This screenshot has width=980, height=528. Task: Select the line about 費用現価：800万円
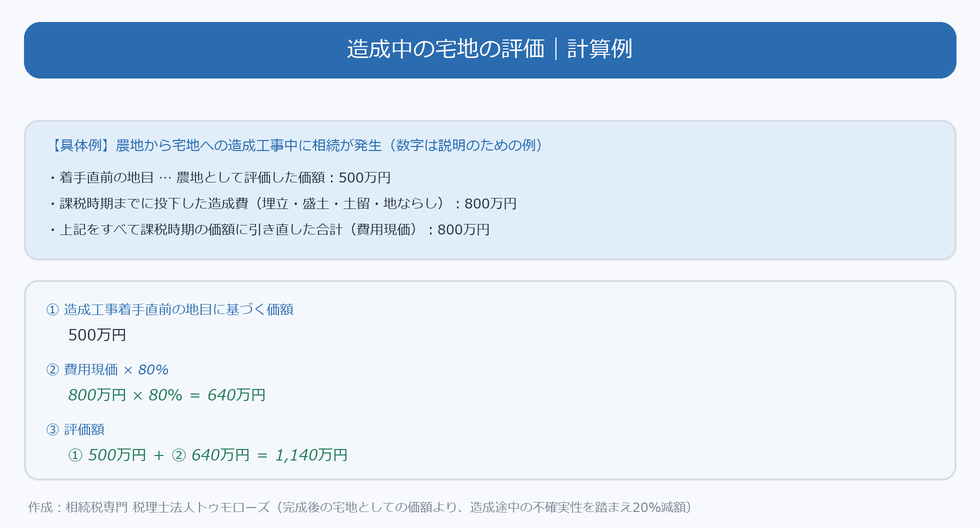coord(269,230)
